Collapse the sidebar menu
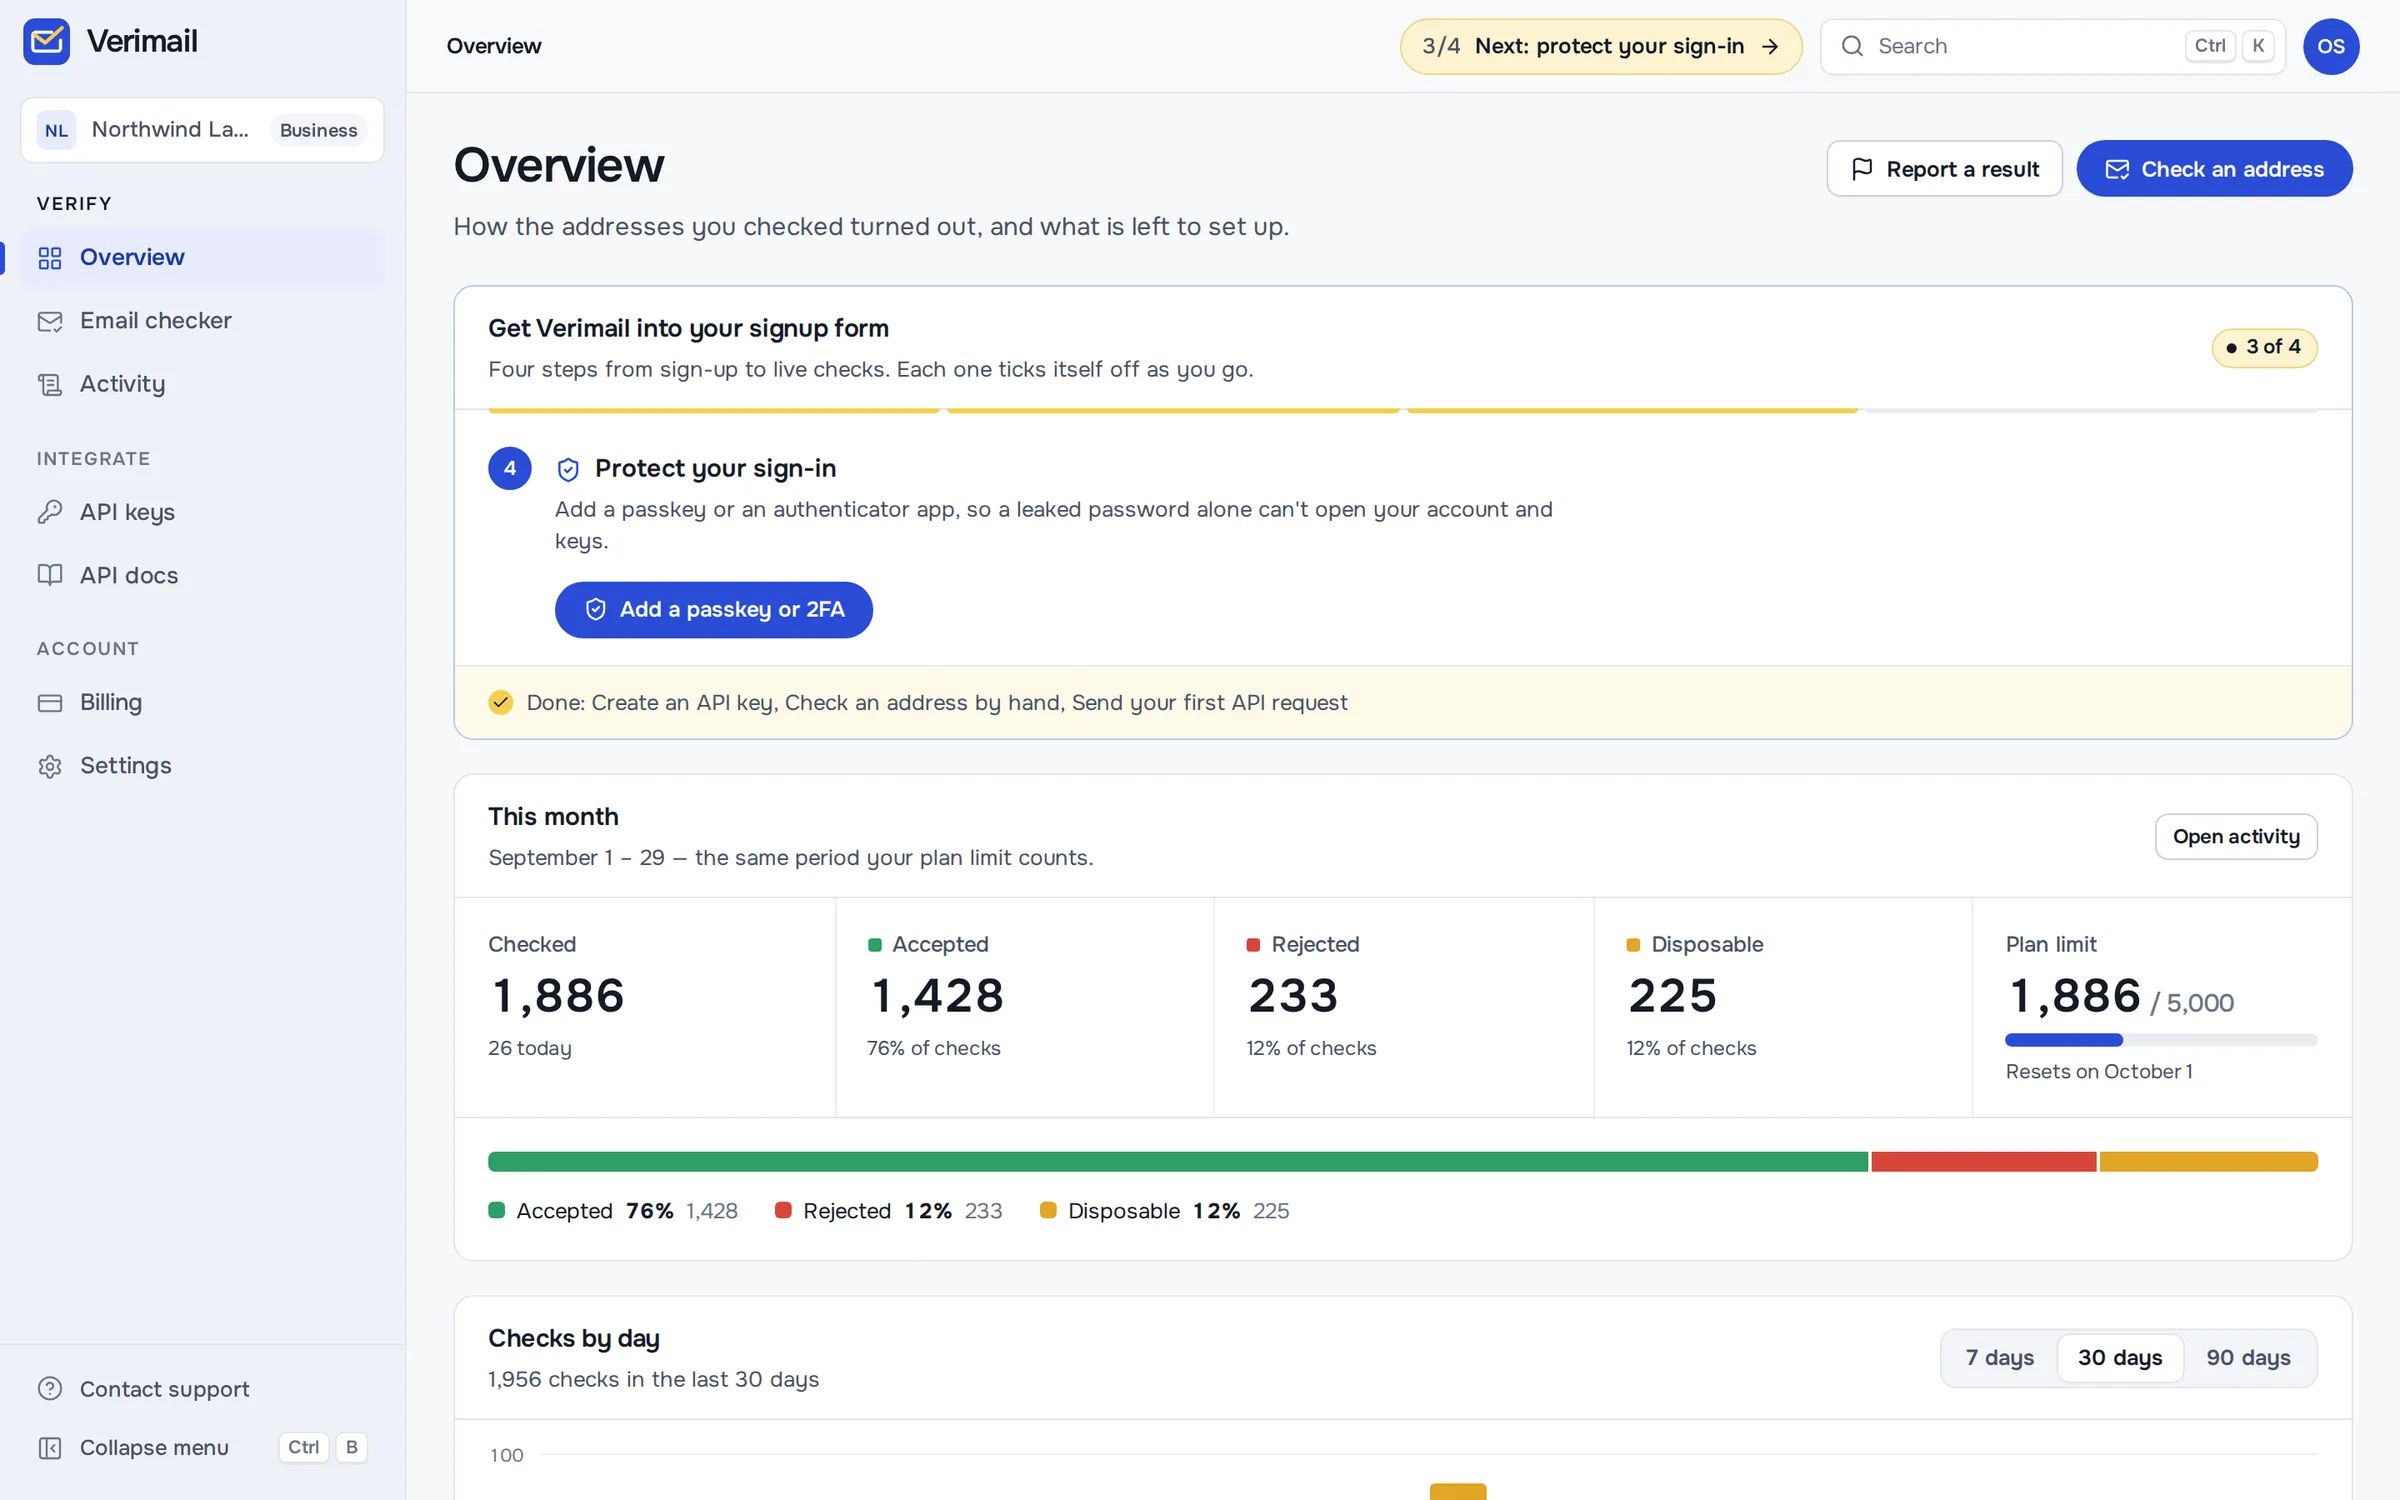Image resolution: width=2400 pixels, height=1500 pixels. click(x=202, y=1447)
